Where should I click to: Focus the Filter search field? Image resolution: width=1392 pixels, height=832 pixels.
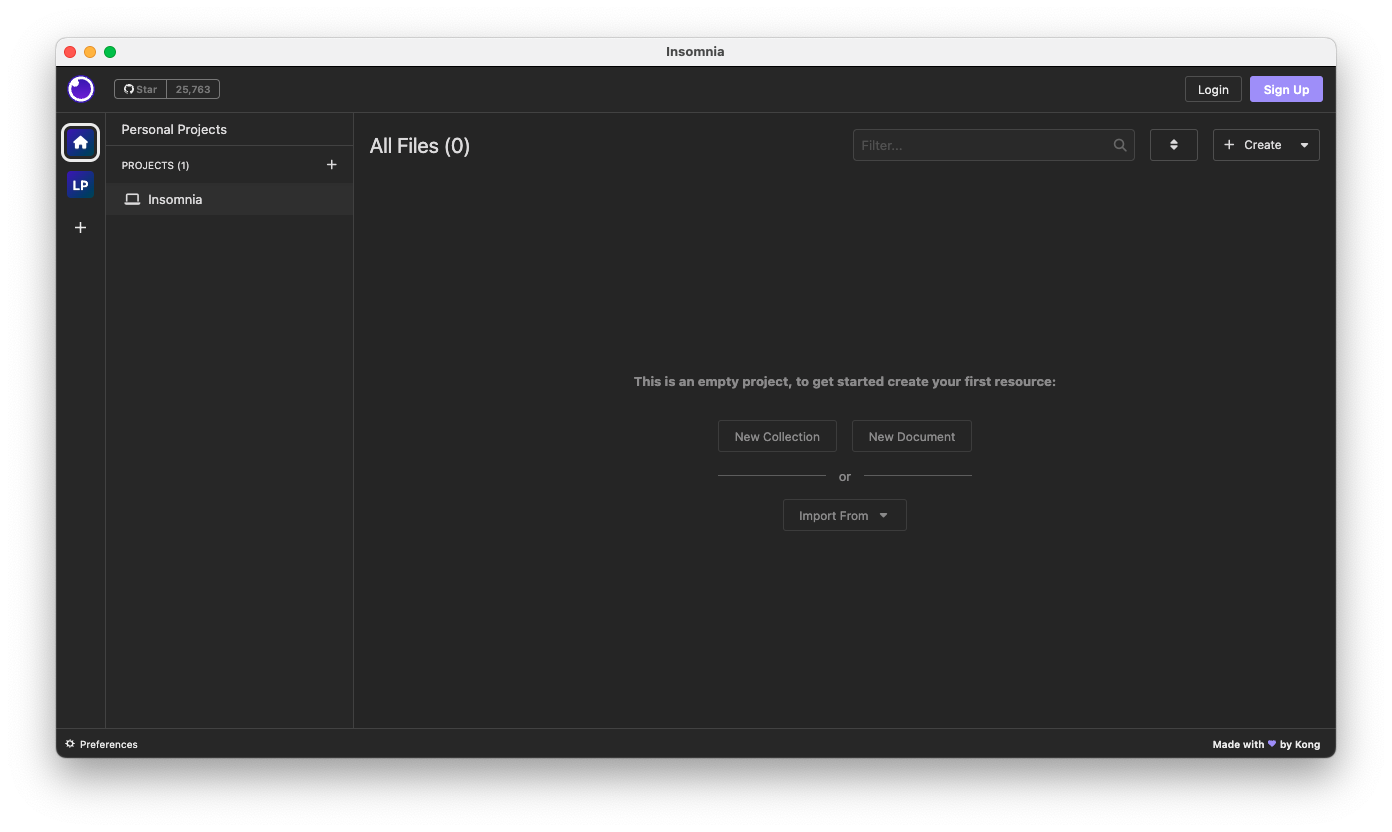993,145
